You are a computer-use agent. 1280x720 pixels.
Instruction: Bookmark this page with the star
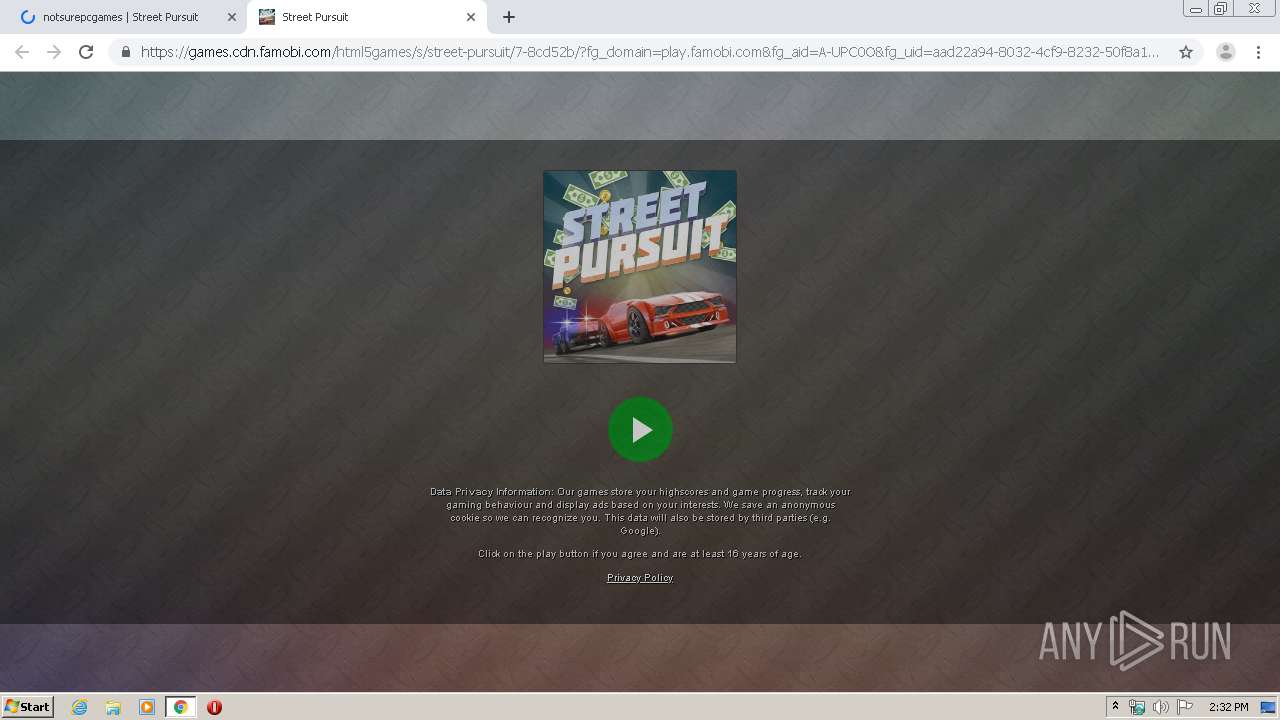tap(1186, 52)
